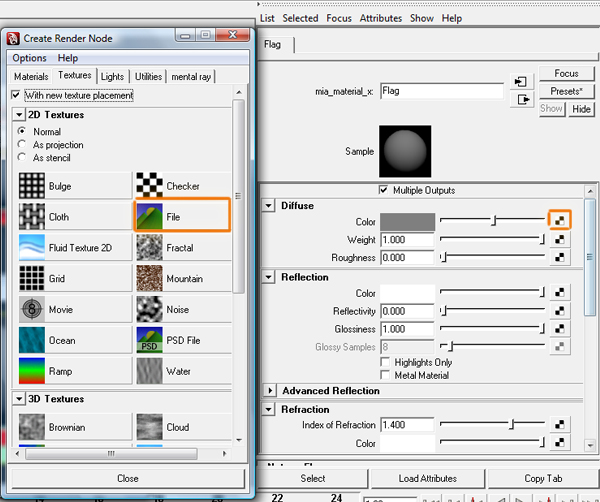Click the Diffuse Weight slider
The height and width of the screenshot is (502, 600).
pyautogui.click(x=492, y=240)
